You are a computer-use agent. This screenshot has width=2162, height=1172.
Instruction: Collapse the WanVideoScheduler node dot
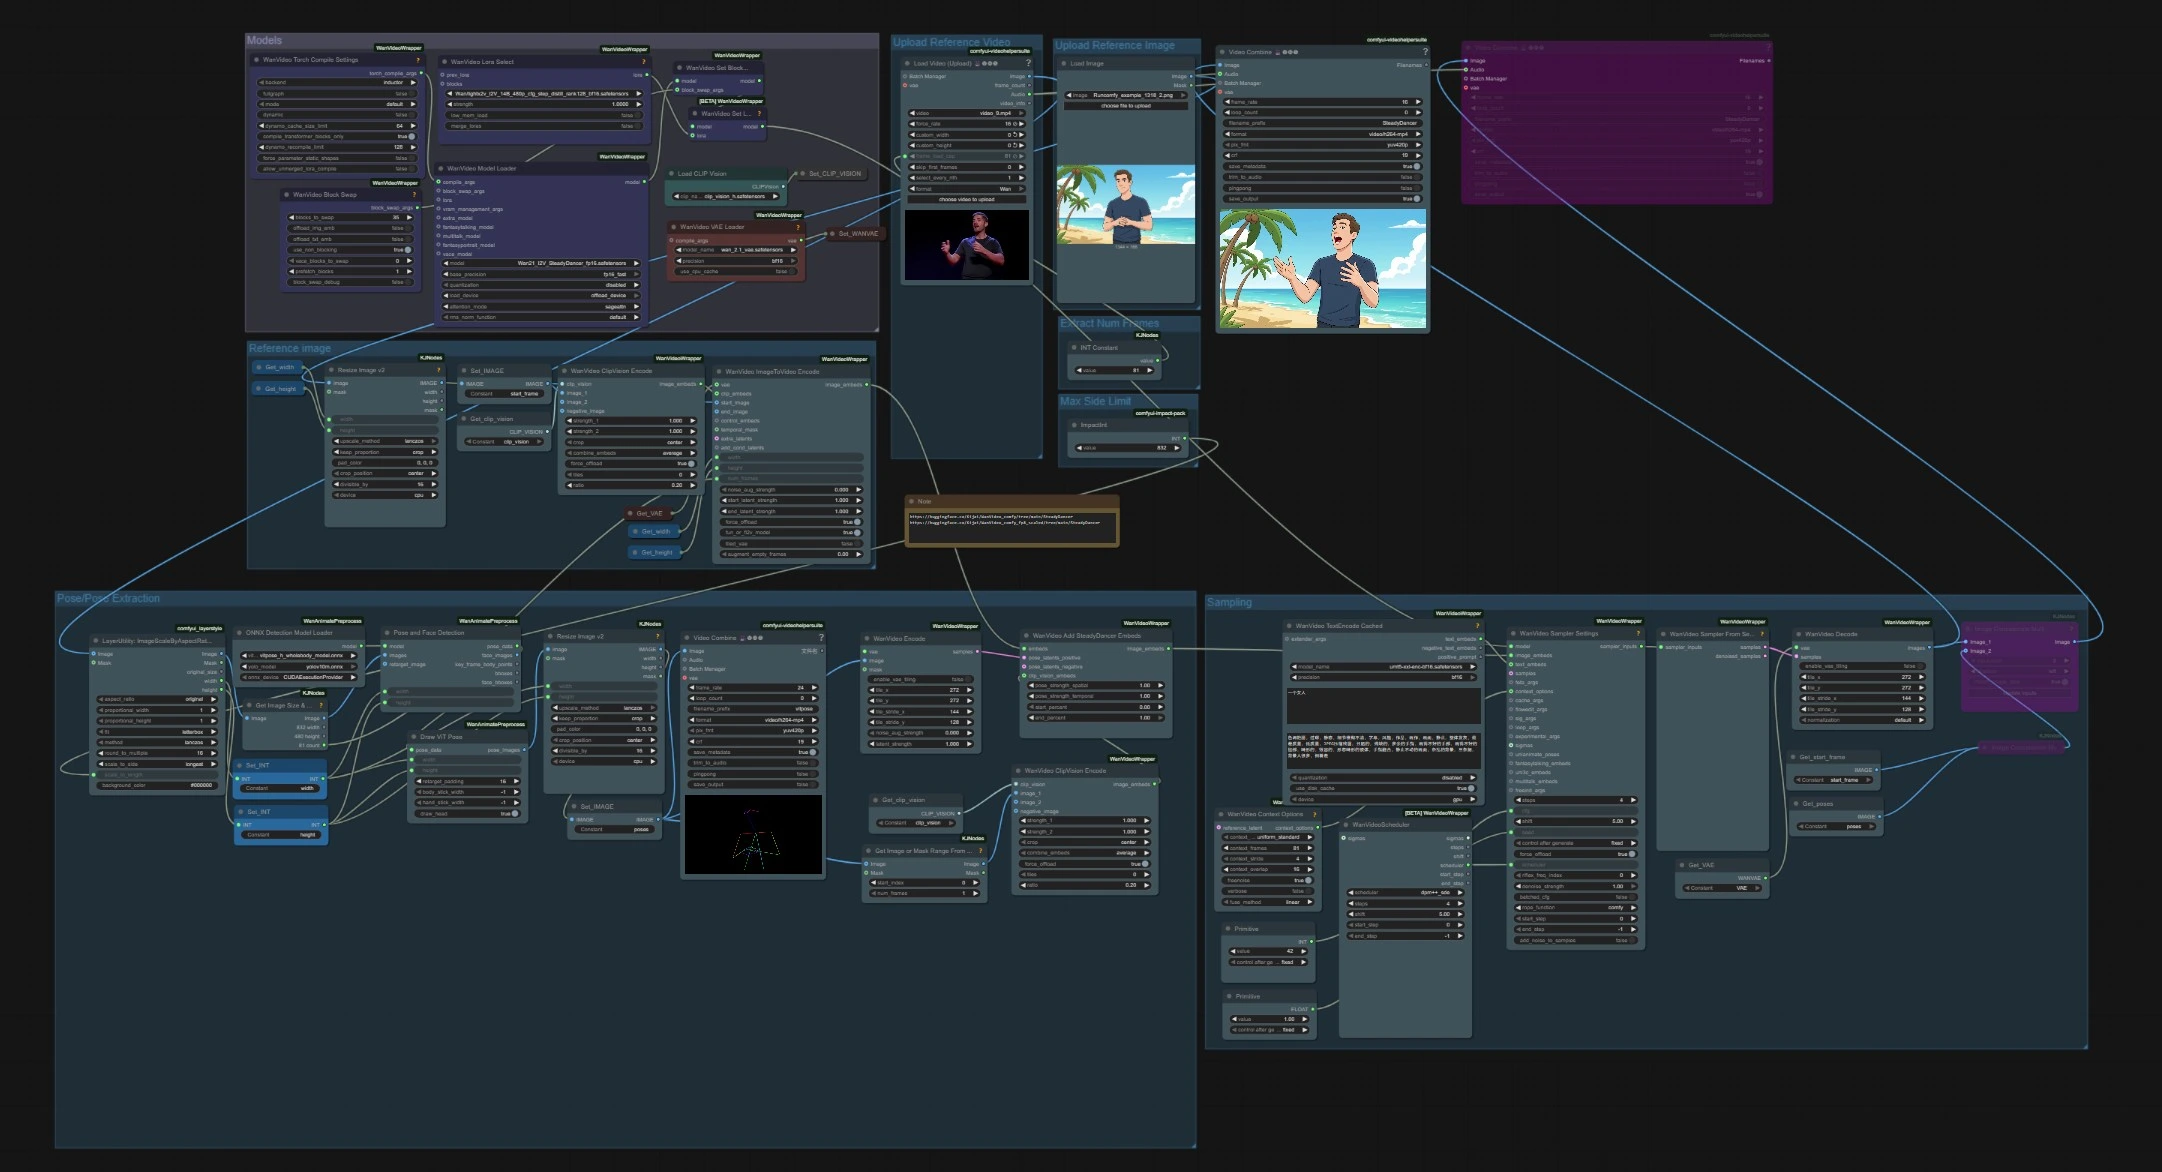1346,825
